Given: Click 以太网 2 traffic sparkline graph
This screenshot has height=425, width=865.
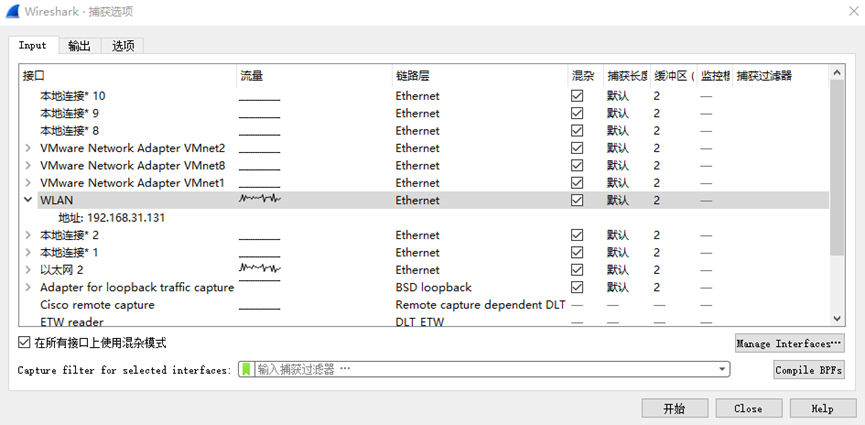Looking at the screenshot, I should tap(260, 268).
